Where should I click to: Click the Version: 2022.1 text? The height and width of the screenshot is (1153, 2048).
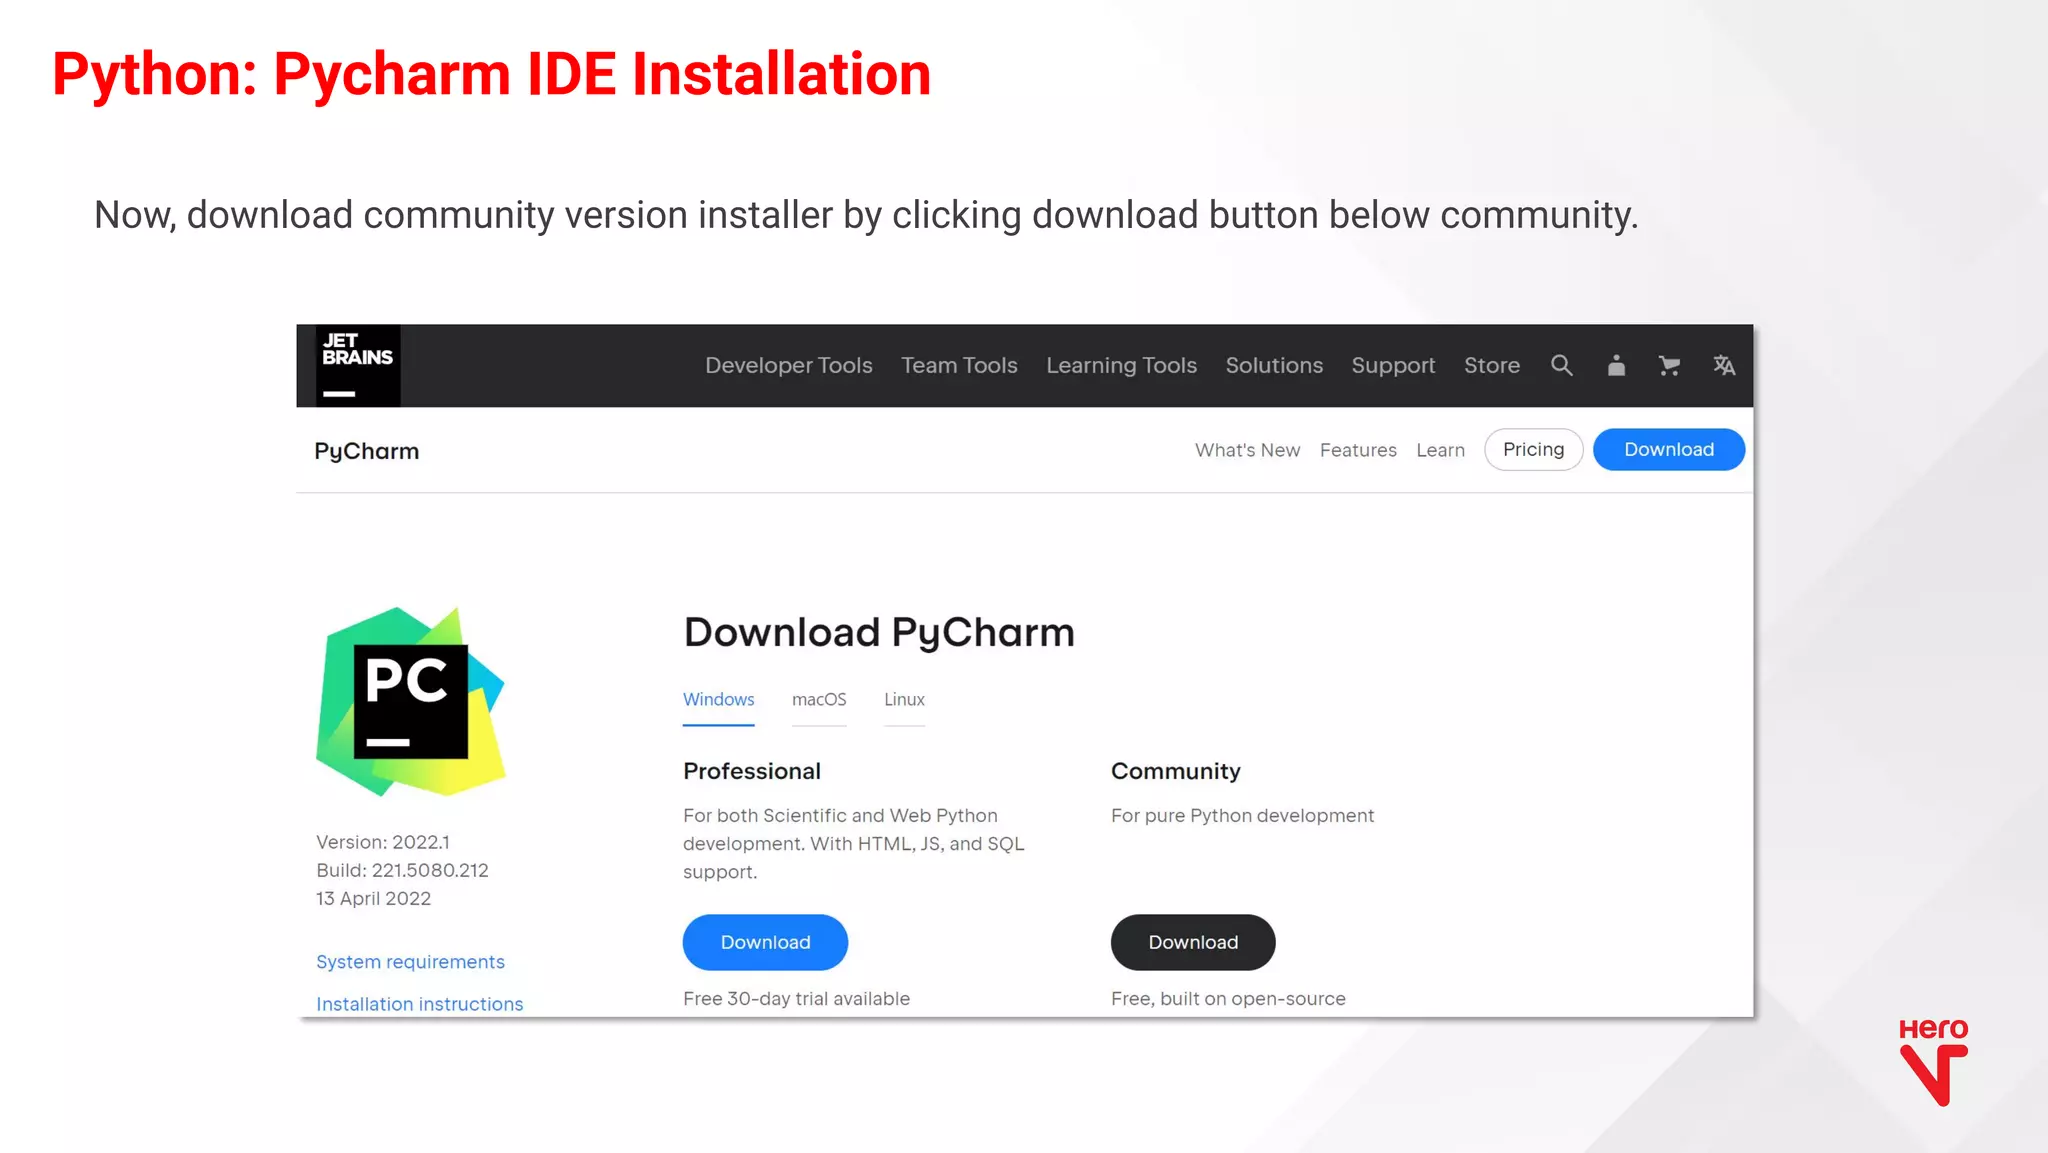pyautogui.click(x=383, y=842)
